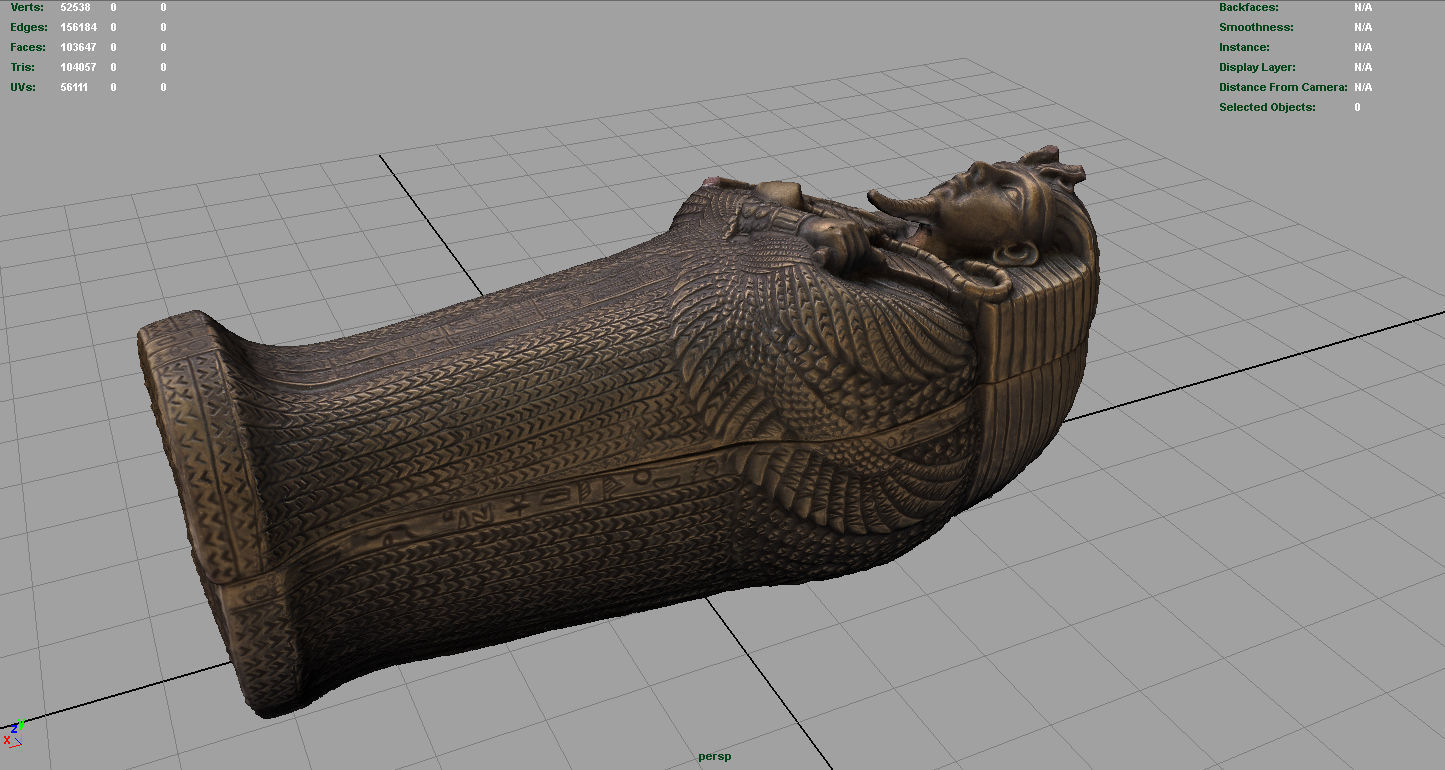Click the N/A value beside Instance
This screenshot has width=1445, height=770.
coord(1363,47)
